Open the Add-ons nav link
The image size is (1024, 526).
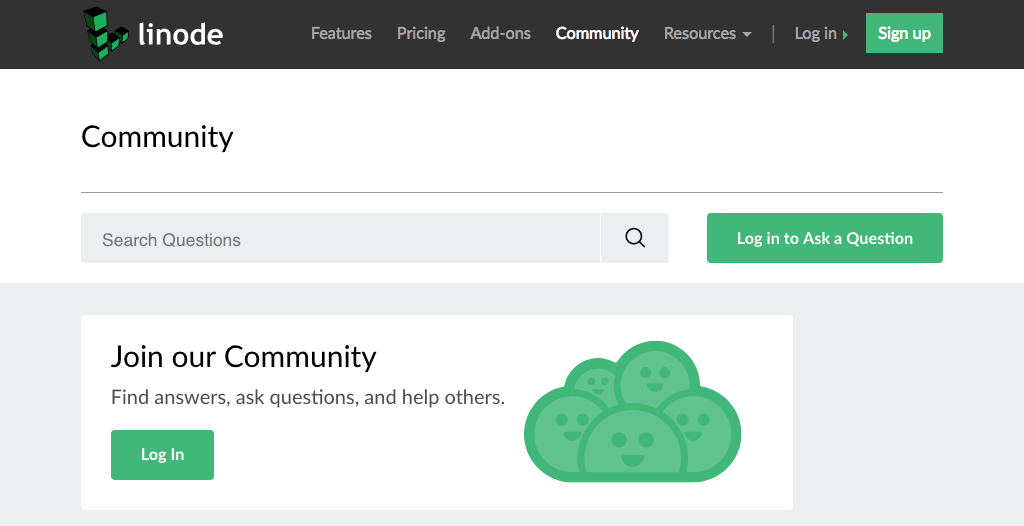click(x=500, y=33)
